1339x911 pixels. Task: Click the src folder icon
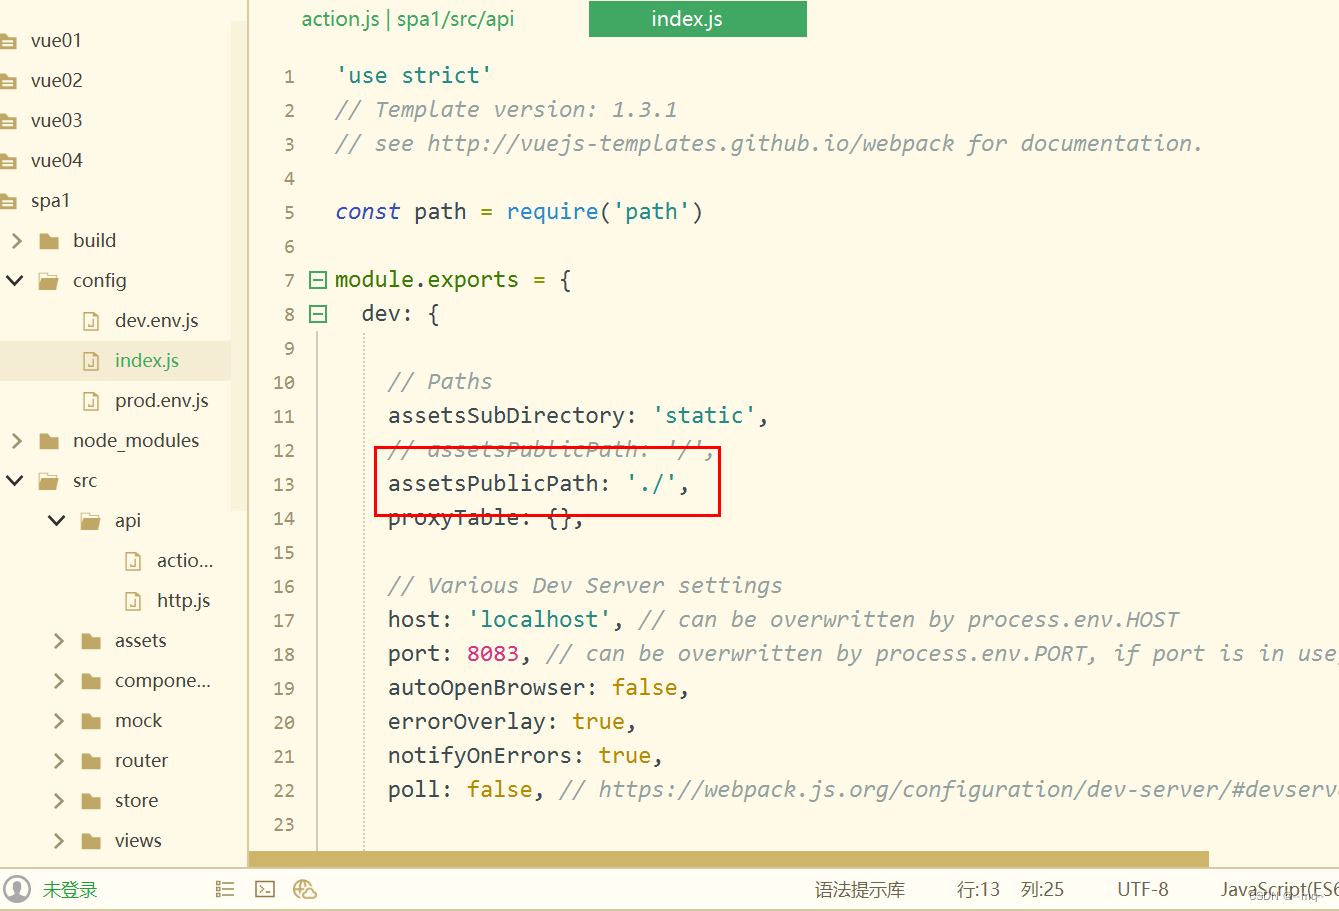49,481
